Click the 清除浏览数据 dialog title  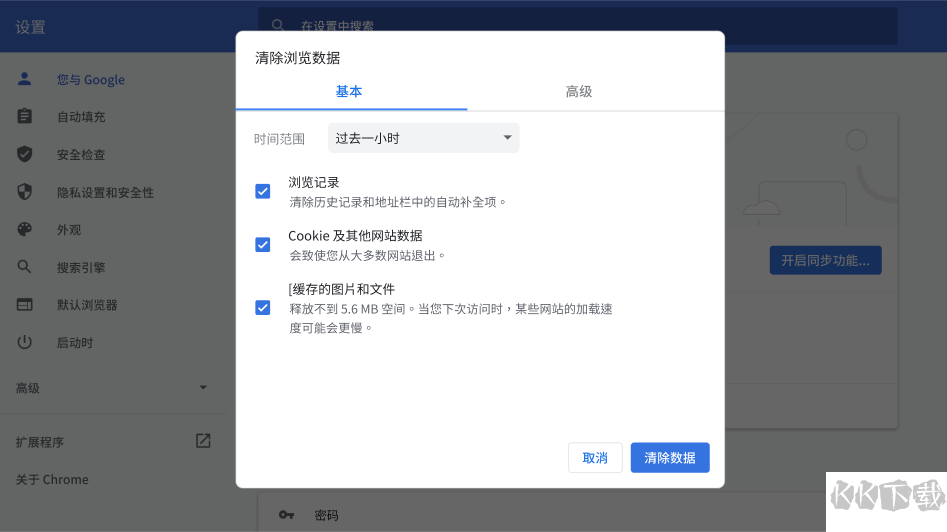click(x=297, y=58)
